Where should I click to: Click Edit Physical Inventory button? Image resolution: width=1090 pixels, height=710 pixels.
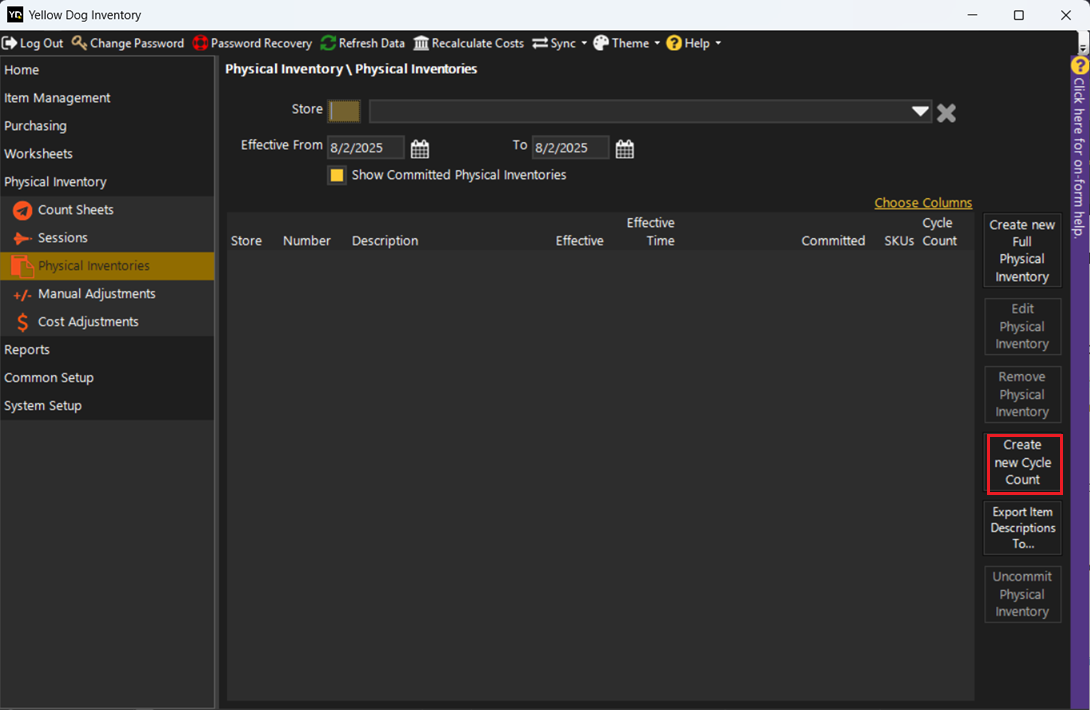[x=1022, y=326]
